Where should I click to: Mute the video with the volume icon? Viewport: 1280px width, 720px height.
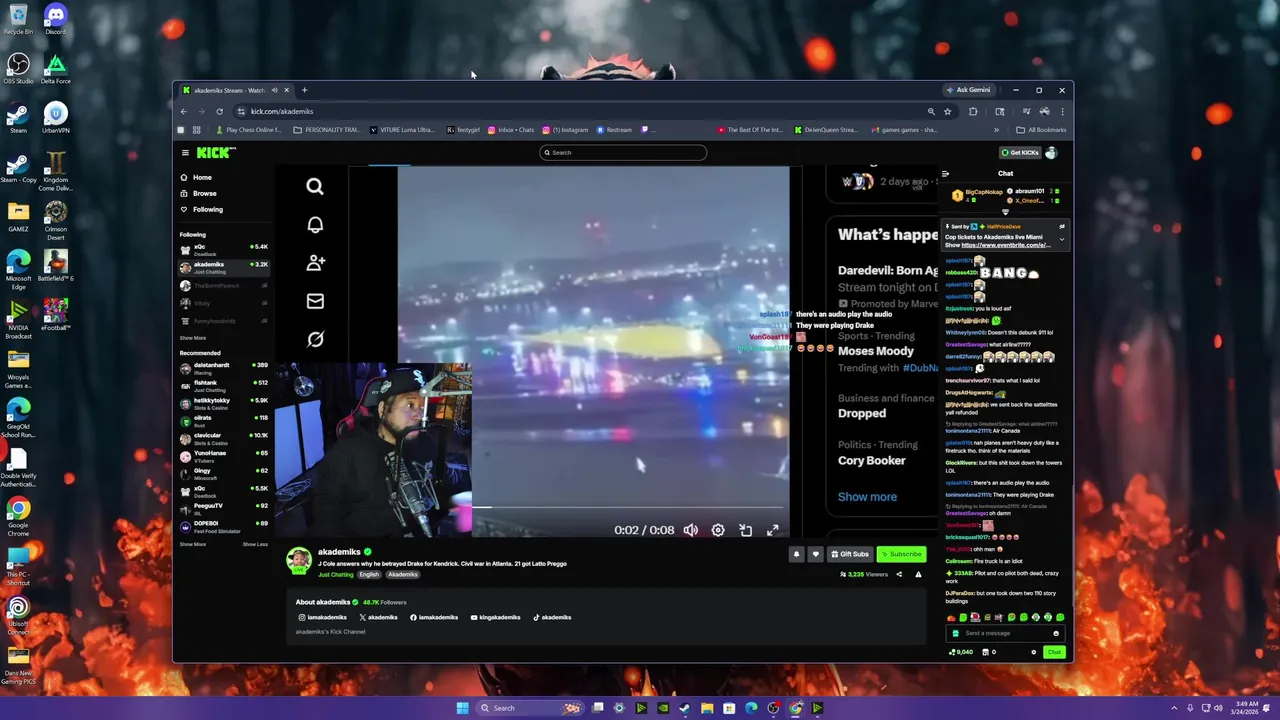tap(691, 530)
